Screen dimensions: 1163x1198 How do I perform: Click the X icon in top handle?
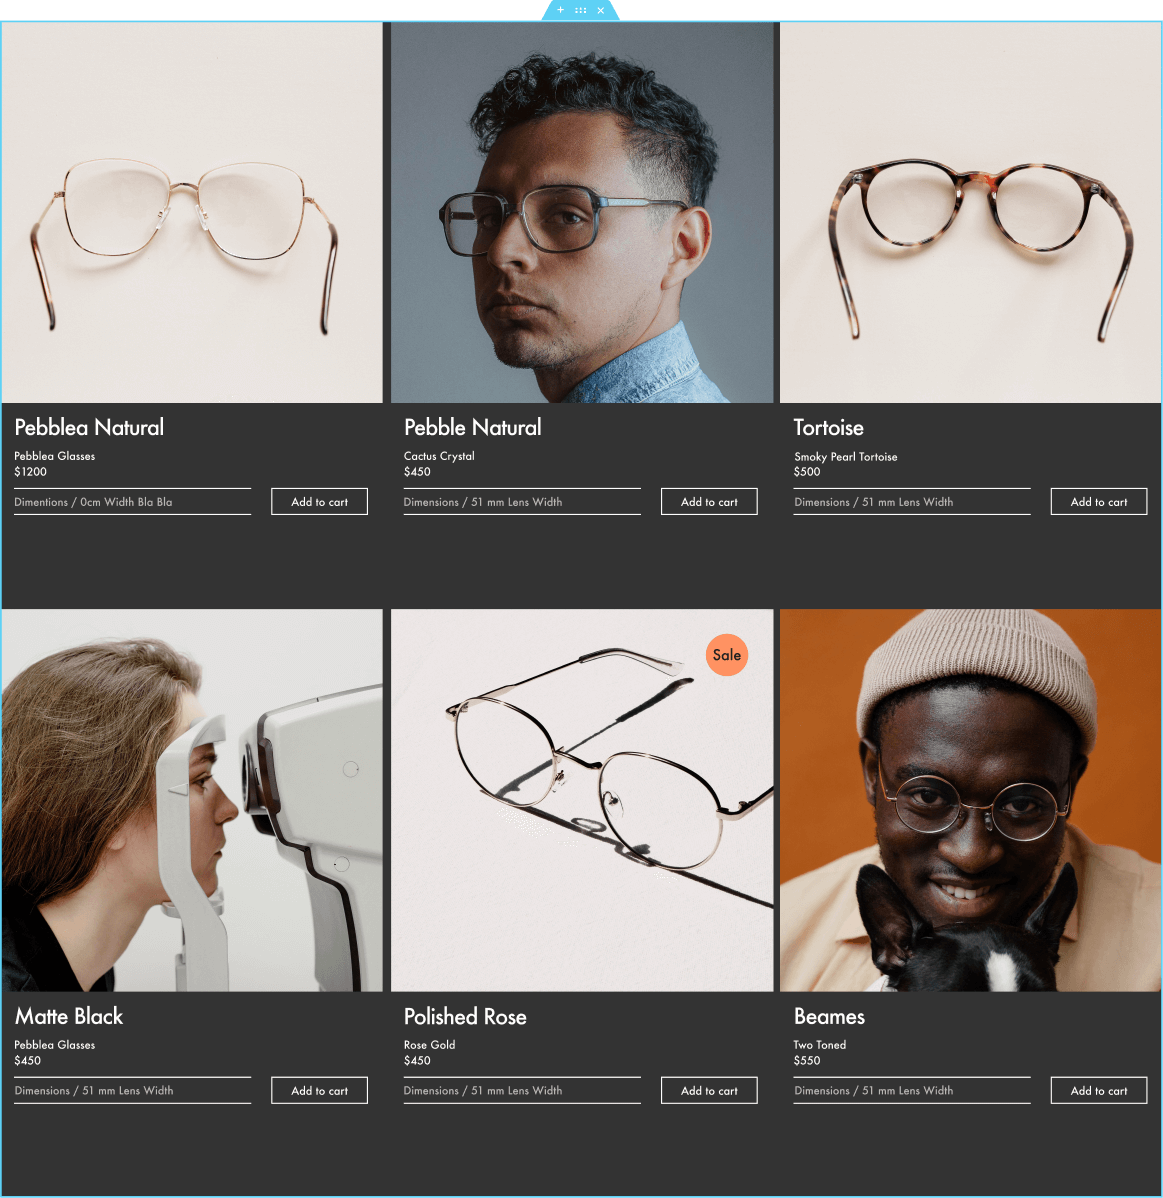click(x=600, y=10)
